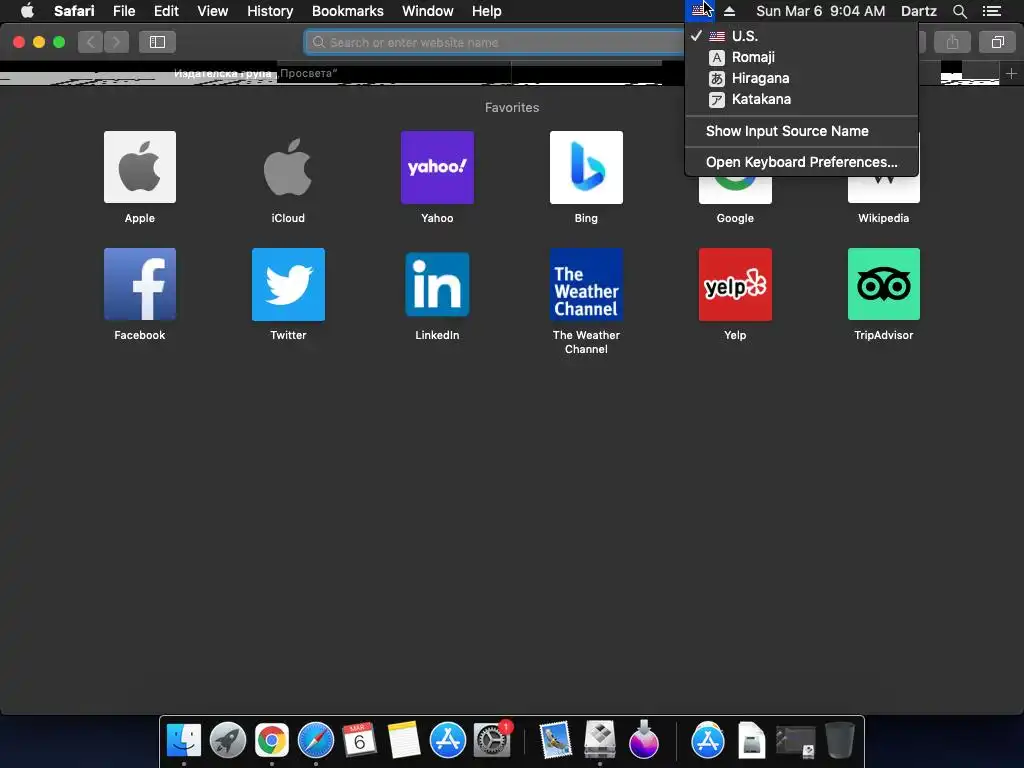Click the search address field
Image resolution: width=1024 pixels, height=768 pixels.
(494, 42)
